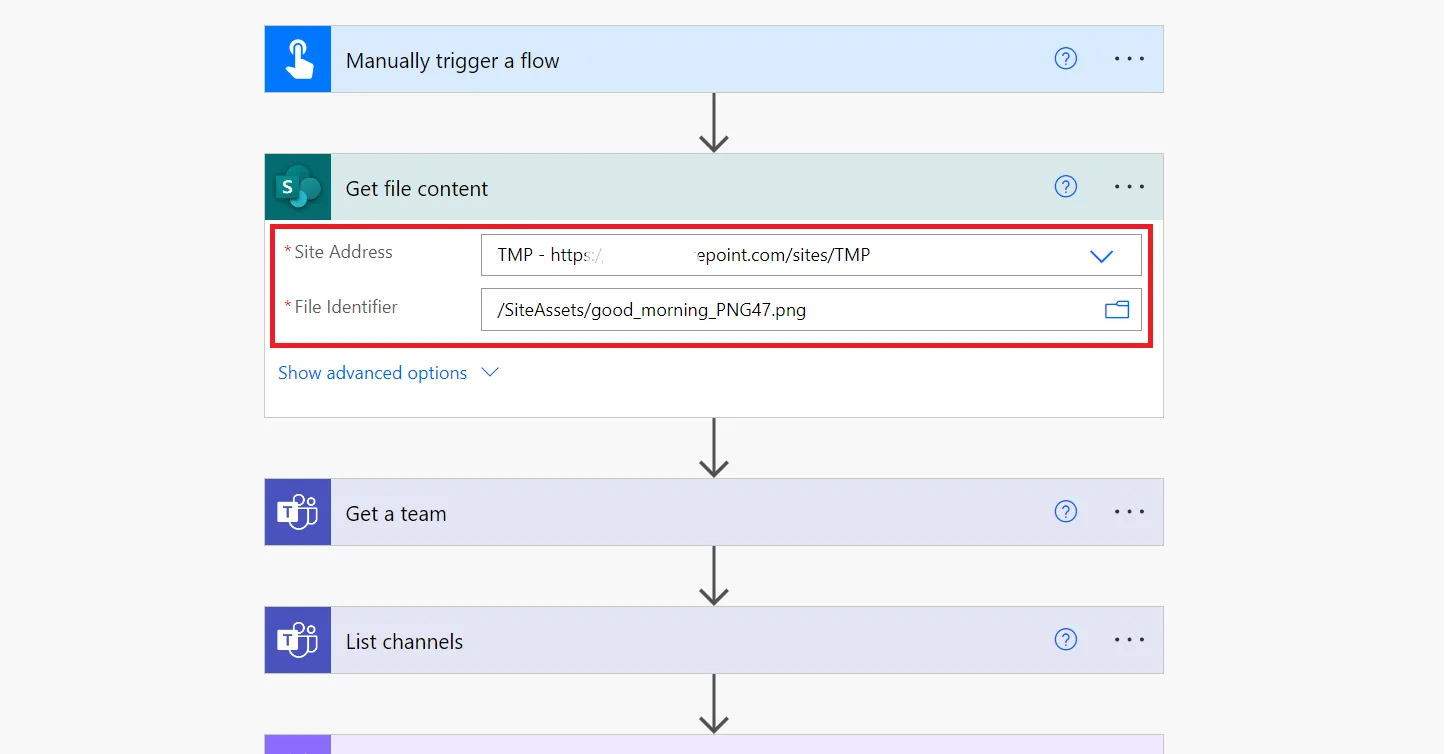Open the ellipsis menu for Get file content
This screenshot has width=1446, height=754.
pos(1129,187)
